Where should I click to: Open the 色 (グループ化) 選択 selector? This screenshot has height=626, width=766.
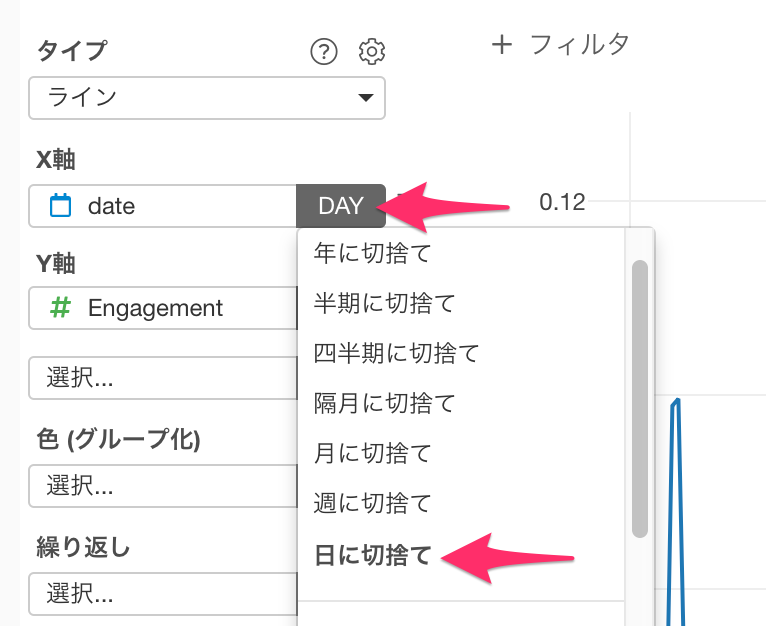click(x=163, y=486)
